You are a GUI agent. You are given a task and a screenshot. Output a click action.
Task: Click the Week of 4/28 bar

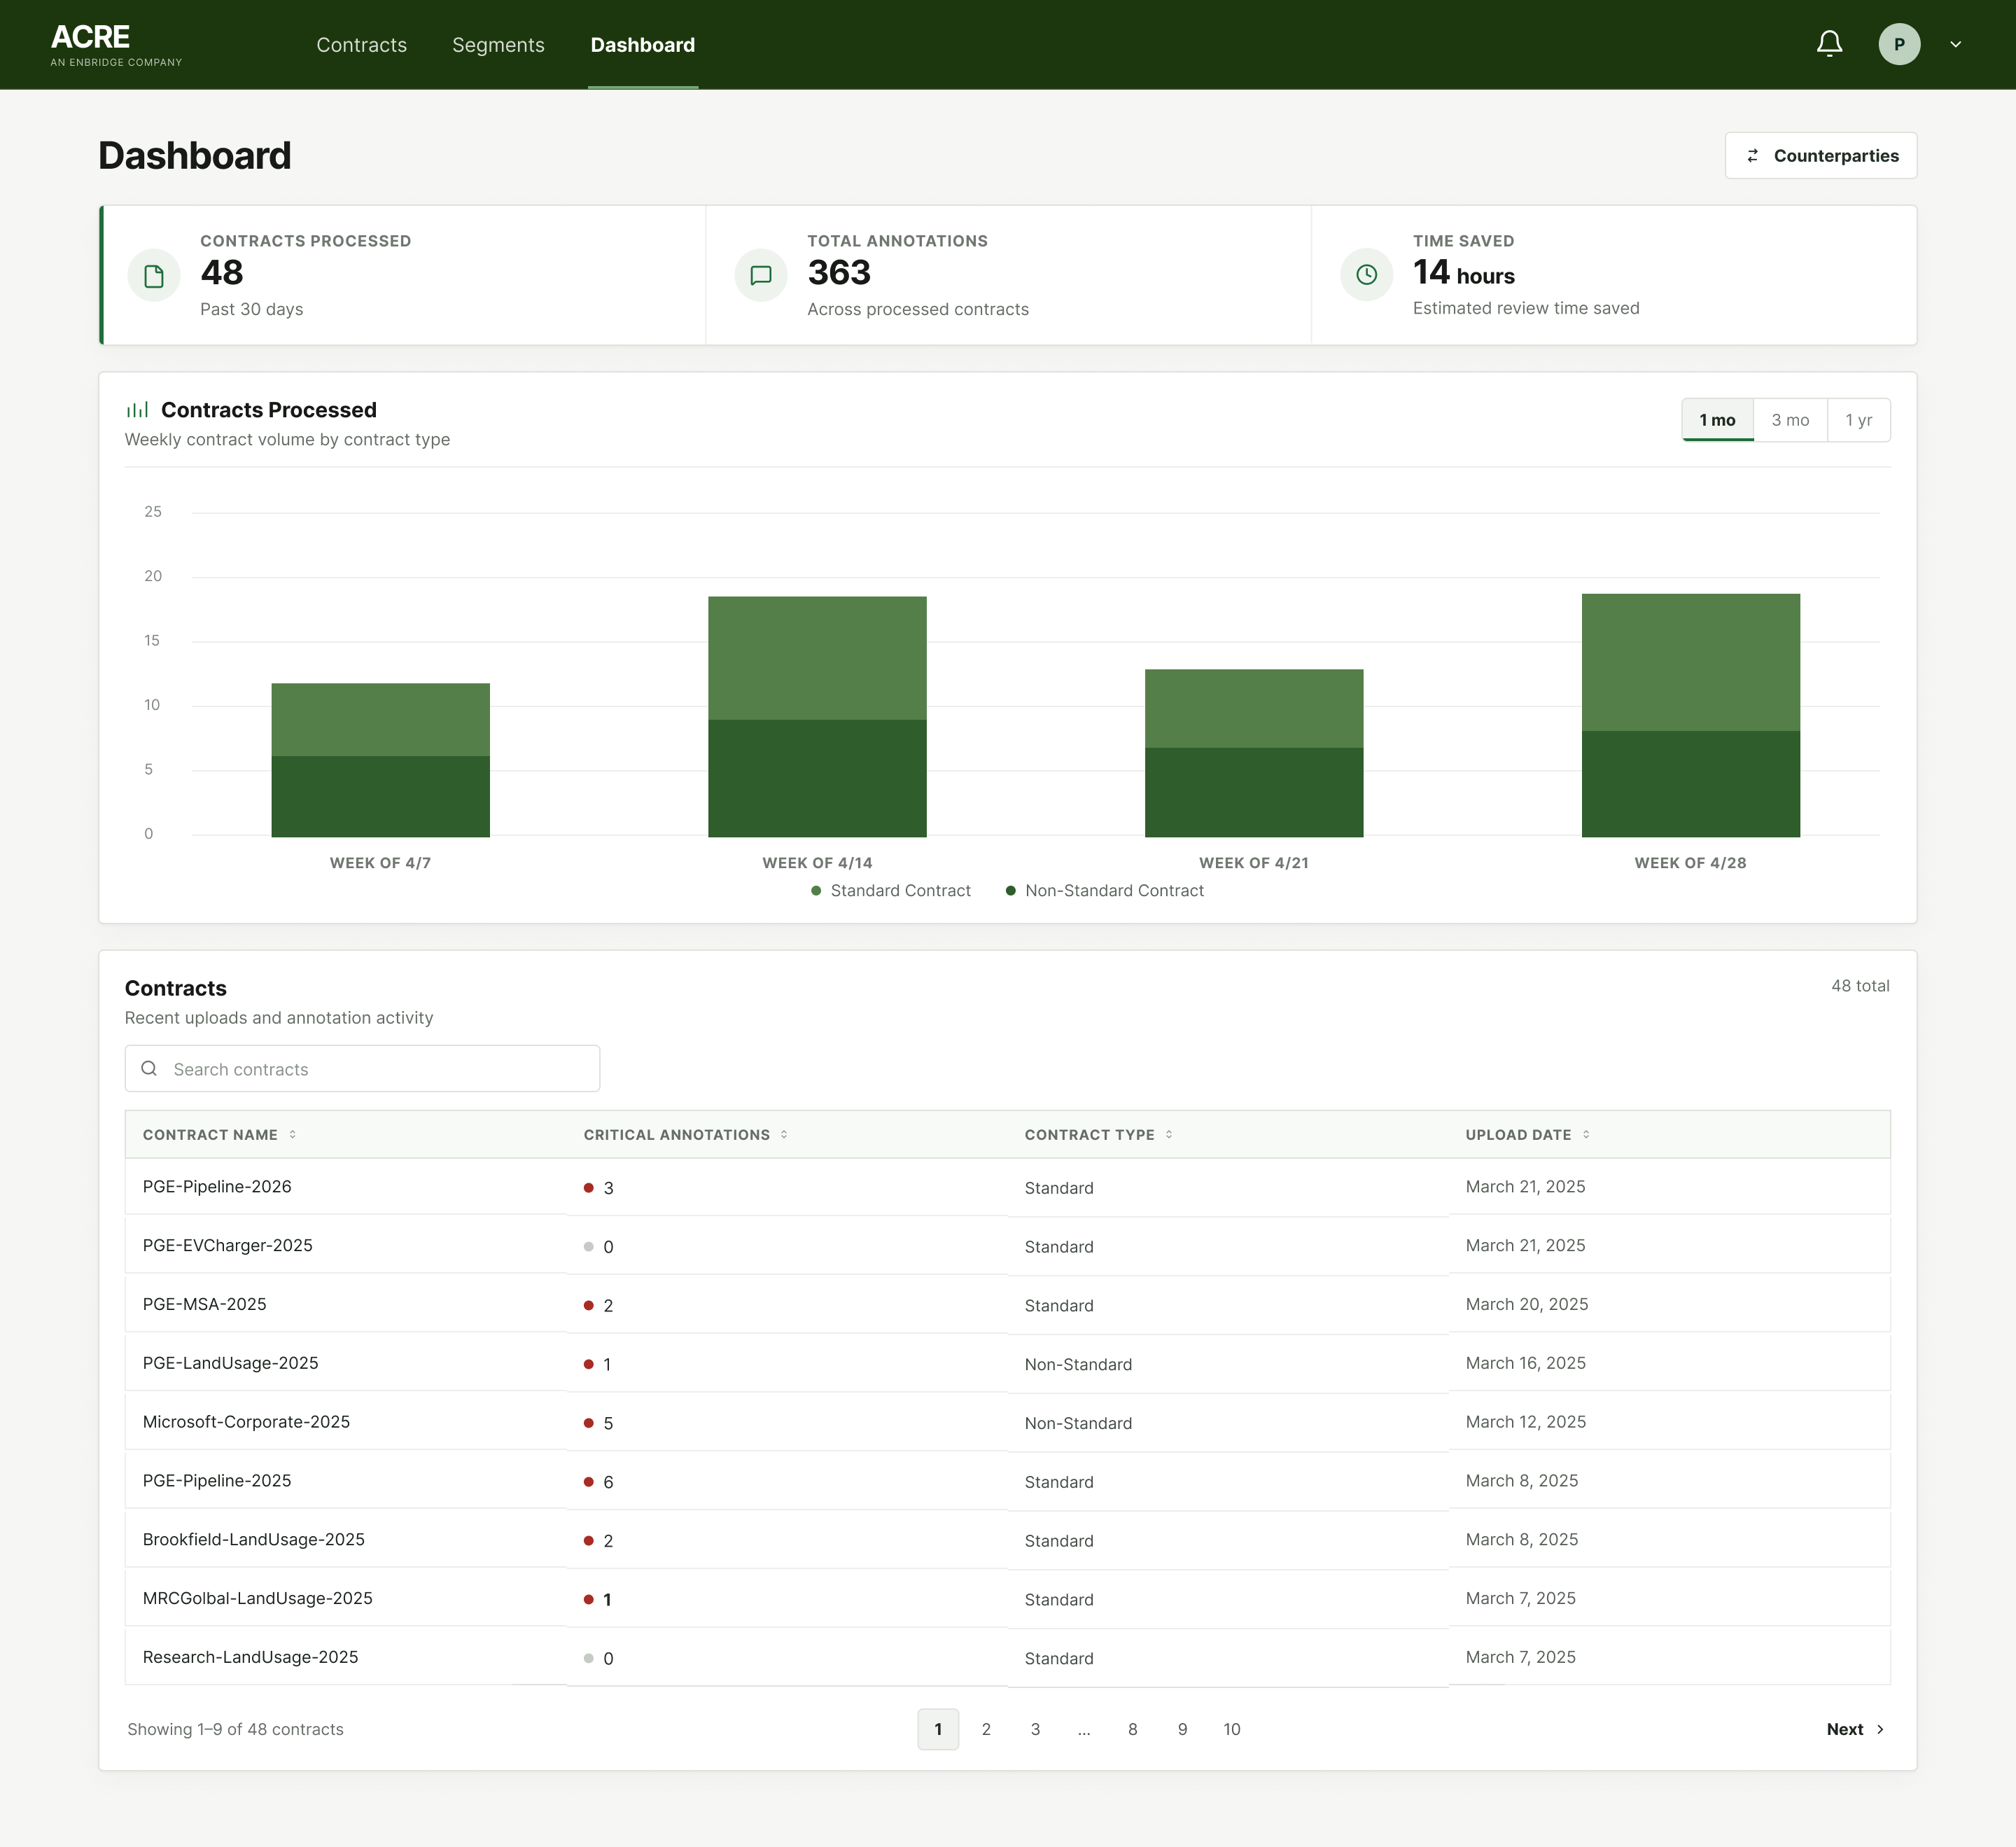[x=1690, y=715]
